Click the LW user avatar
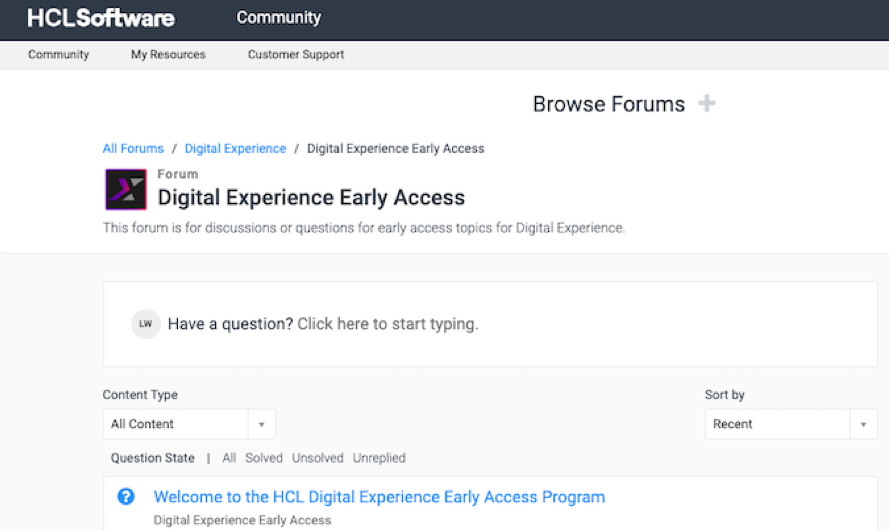This screenshot has height=531, width=889. point(146,324)
